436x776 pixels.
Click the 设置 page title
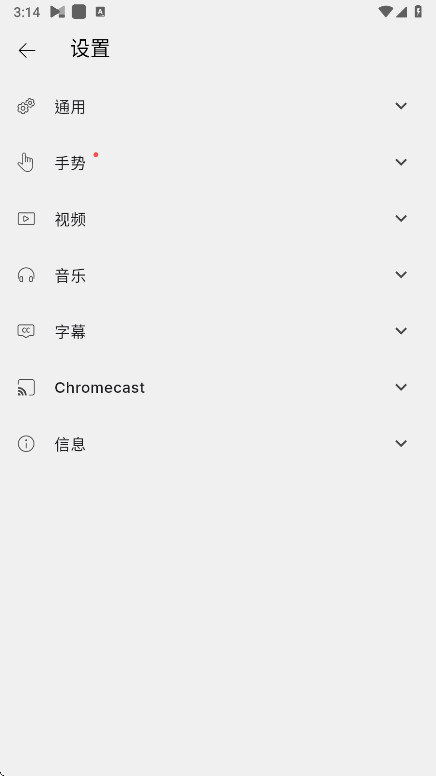coord(90,49)
